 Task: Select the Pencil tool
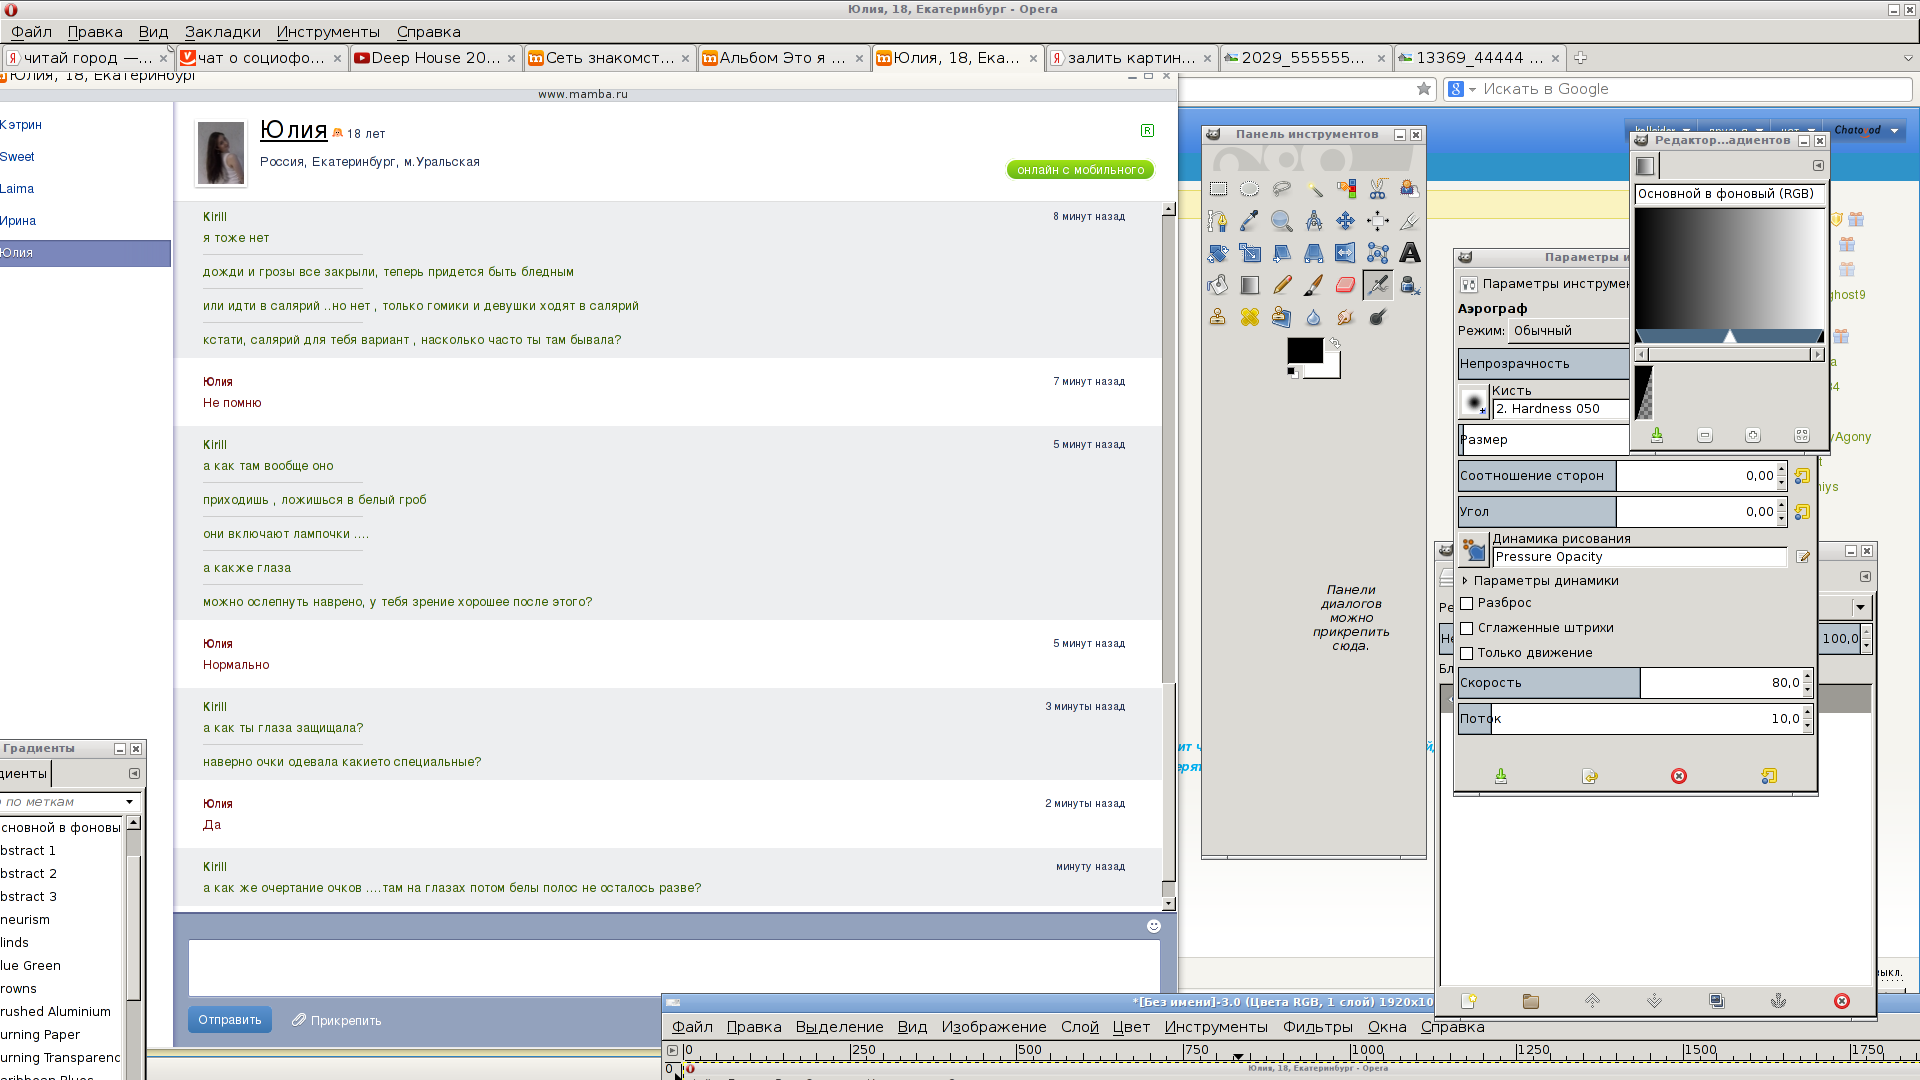coord(1282,285)
